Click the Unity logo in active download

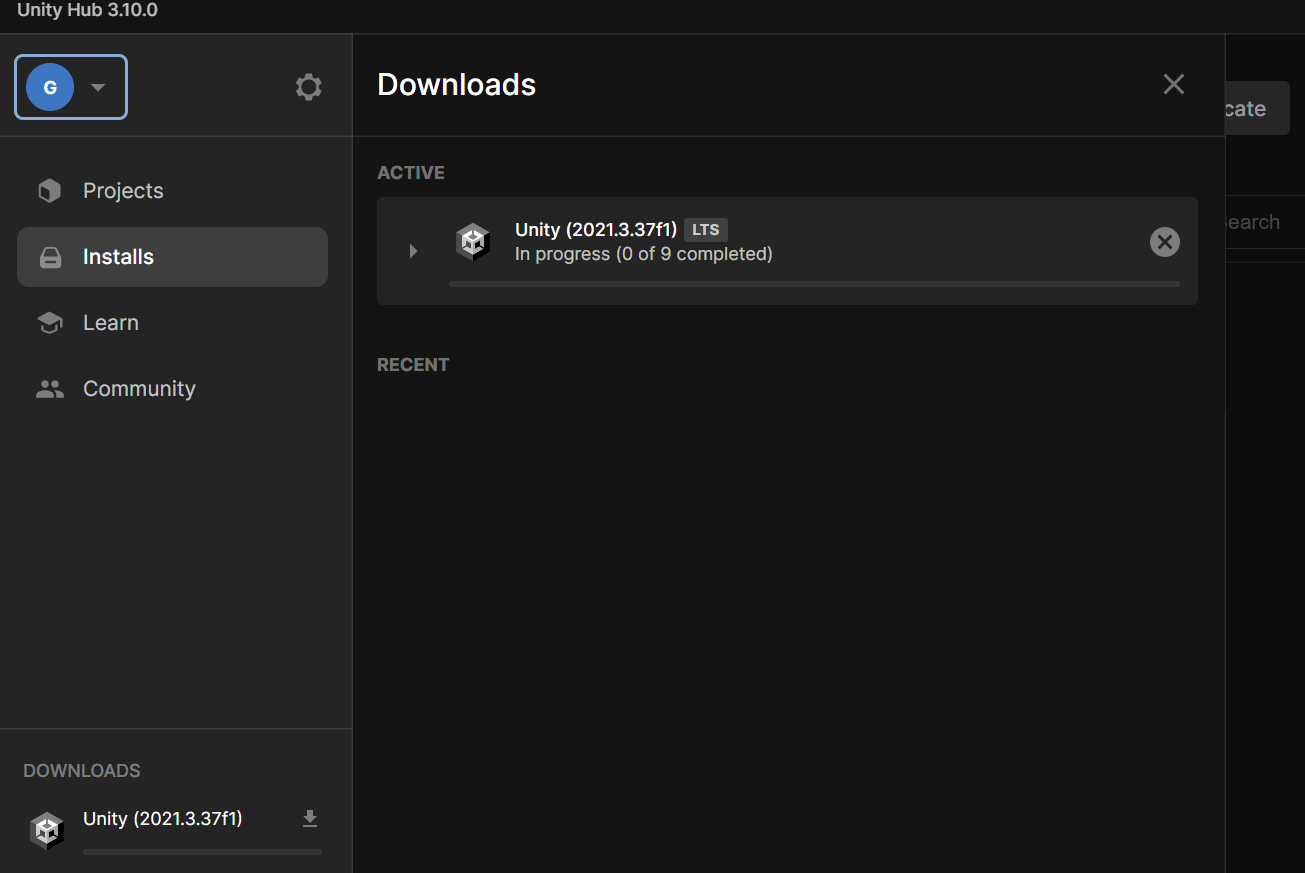(473, 242)
